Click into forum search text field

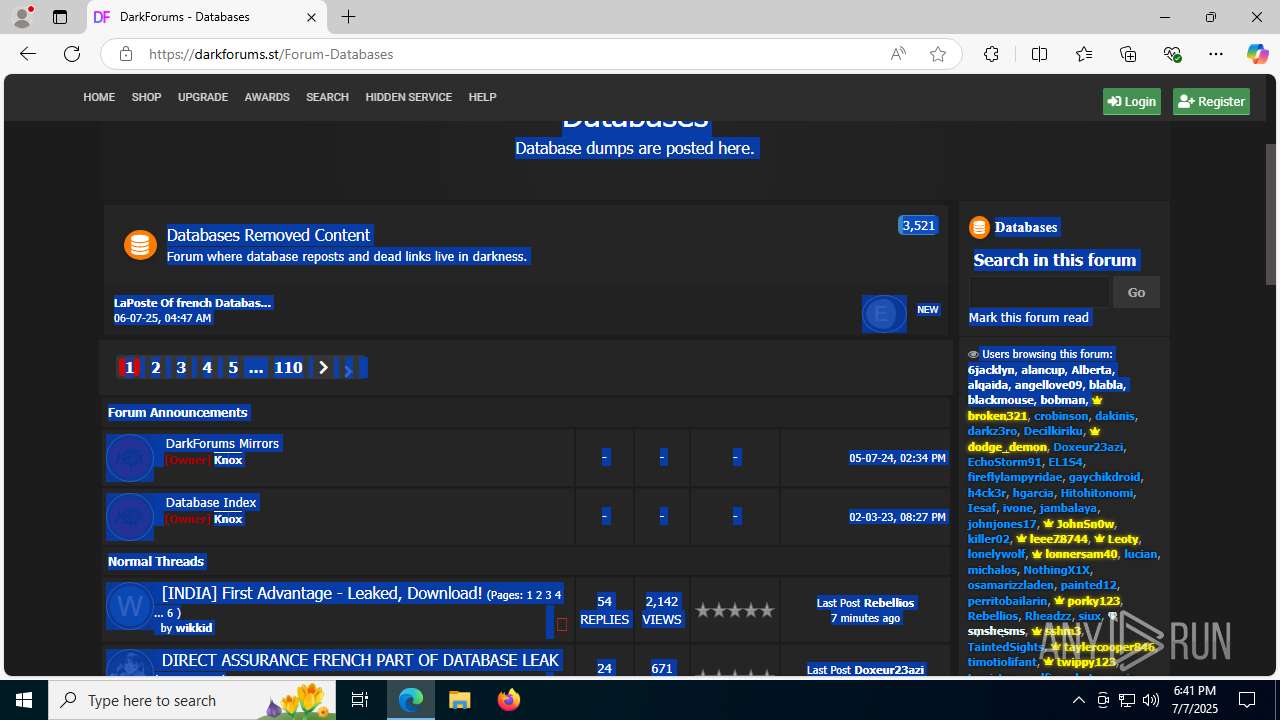pos(1039,292)
